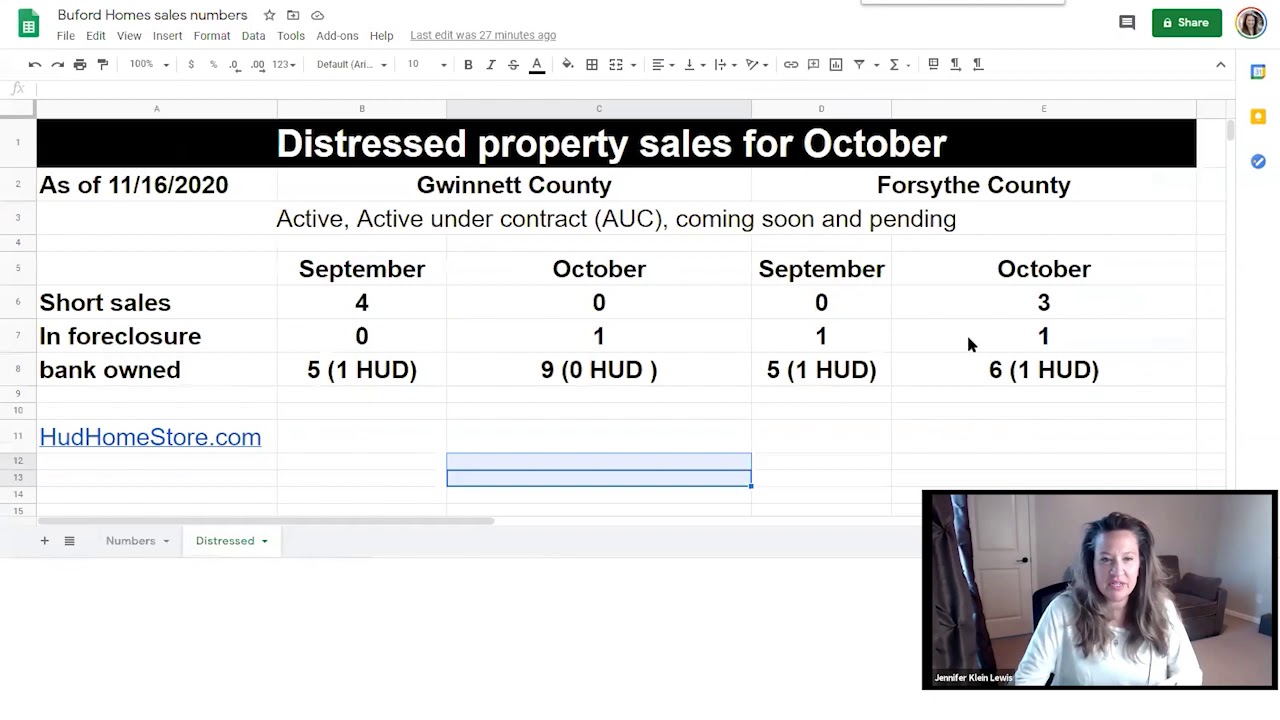1280x720 pixels.
Task: Open the 100% zoom dropdown
Action: (x=148, y=64)
